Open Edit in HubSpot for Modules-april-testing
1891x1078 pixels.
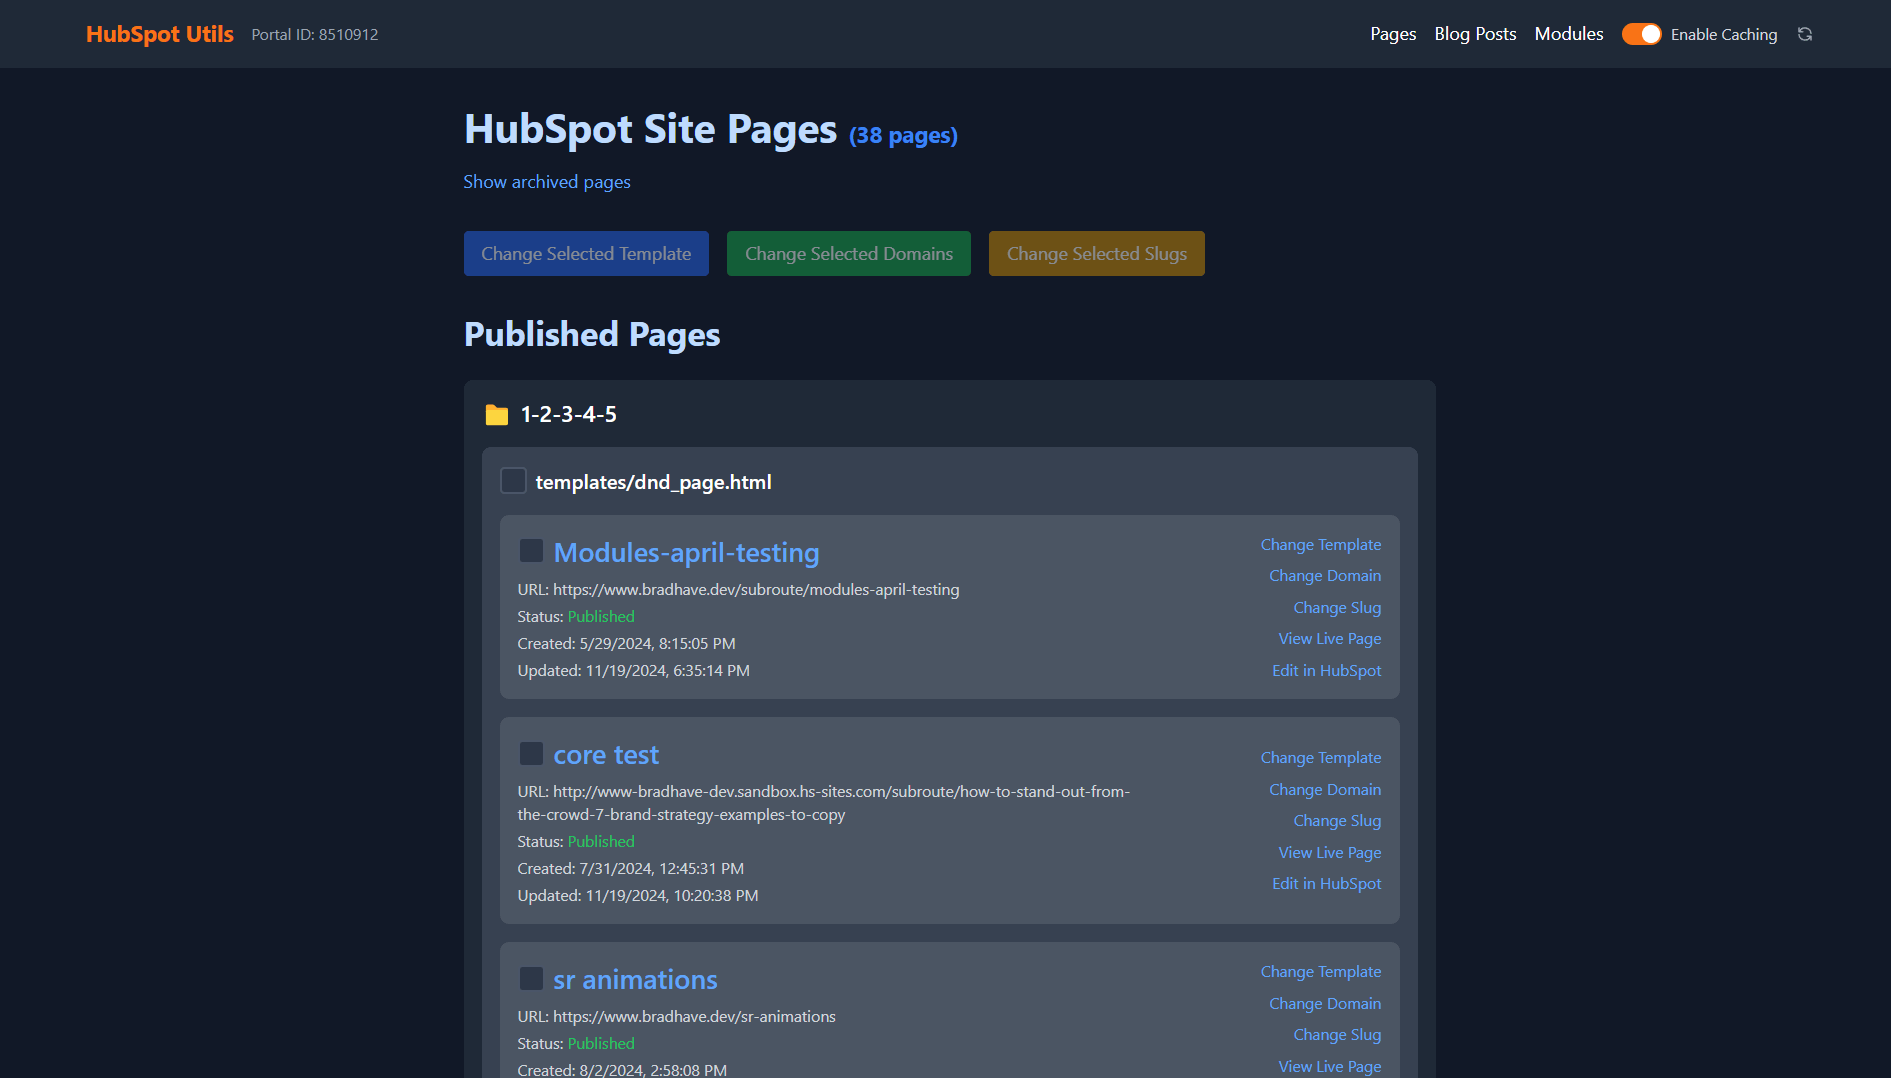pos(1326,670)
